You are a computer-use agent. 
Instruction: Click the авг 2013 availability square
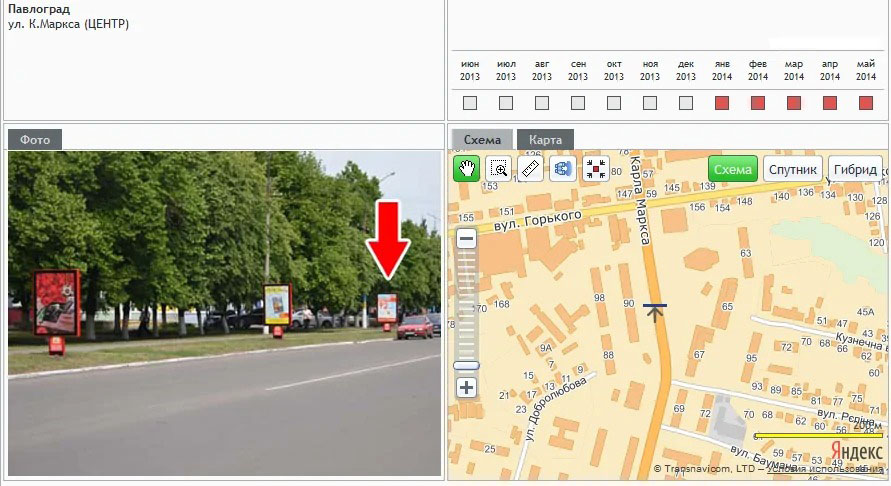tap(542, 103)
